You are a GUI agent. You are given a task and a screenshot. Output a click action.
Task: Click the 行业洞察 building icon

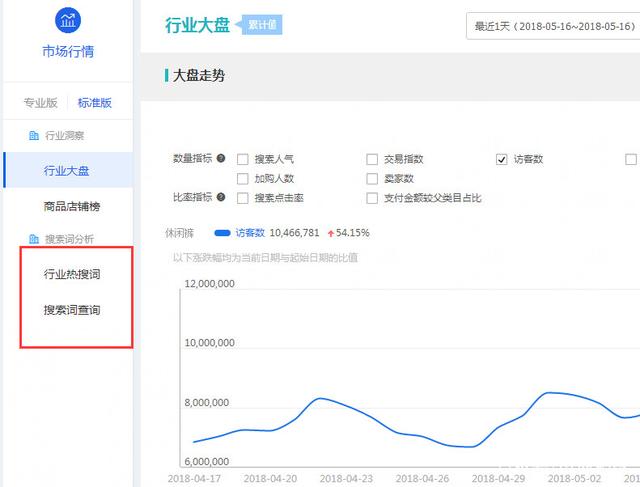pos(34,135)
